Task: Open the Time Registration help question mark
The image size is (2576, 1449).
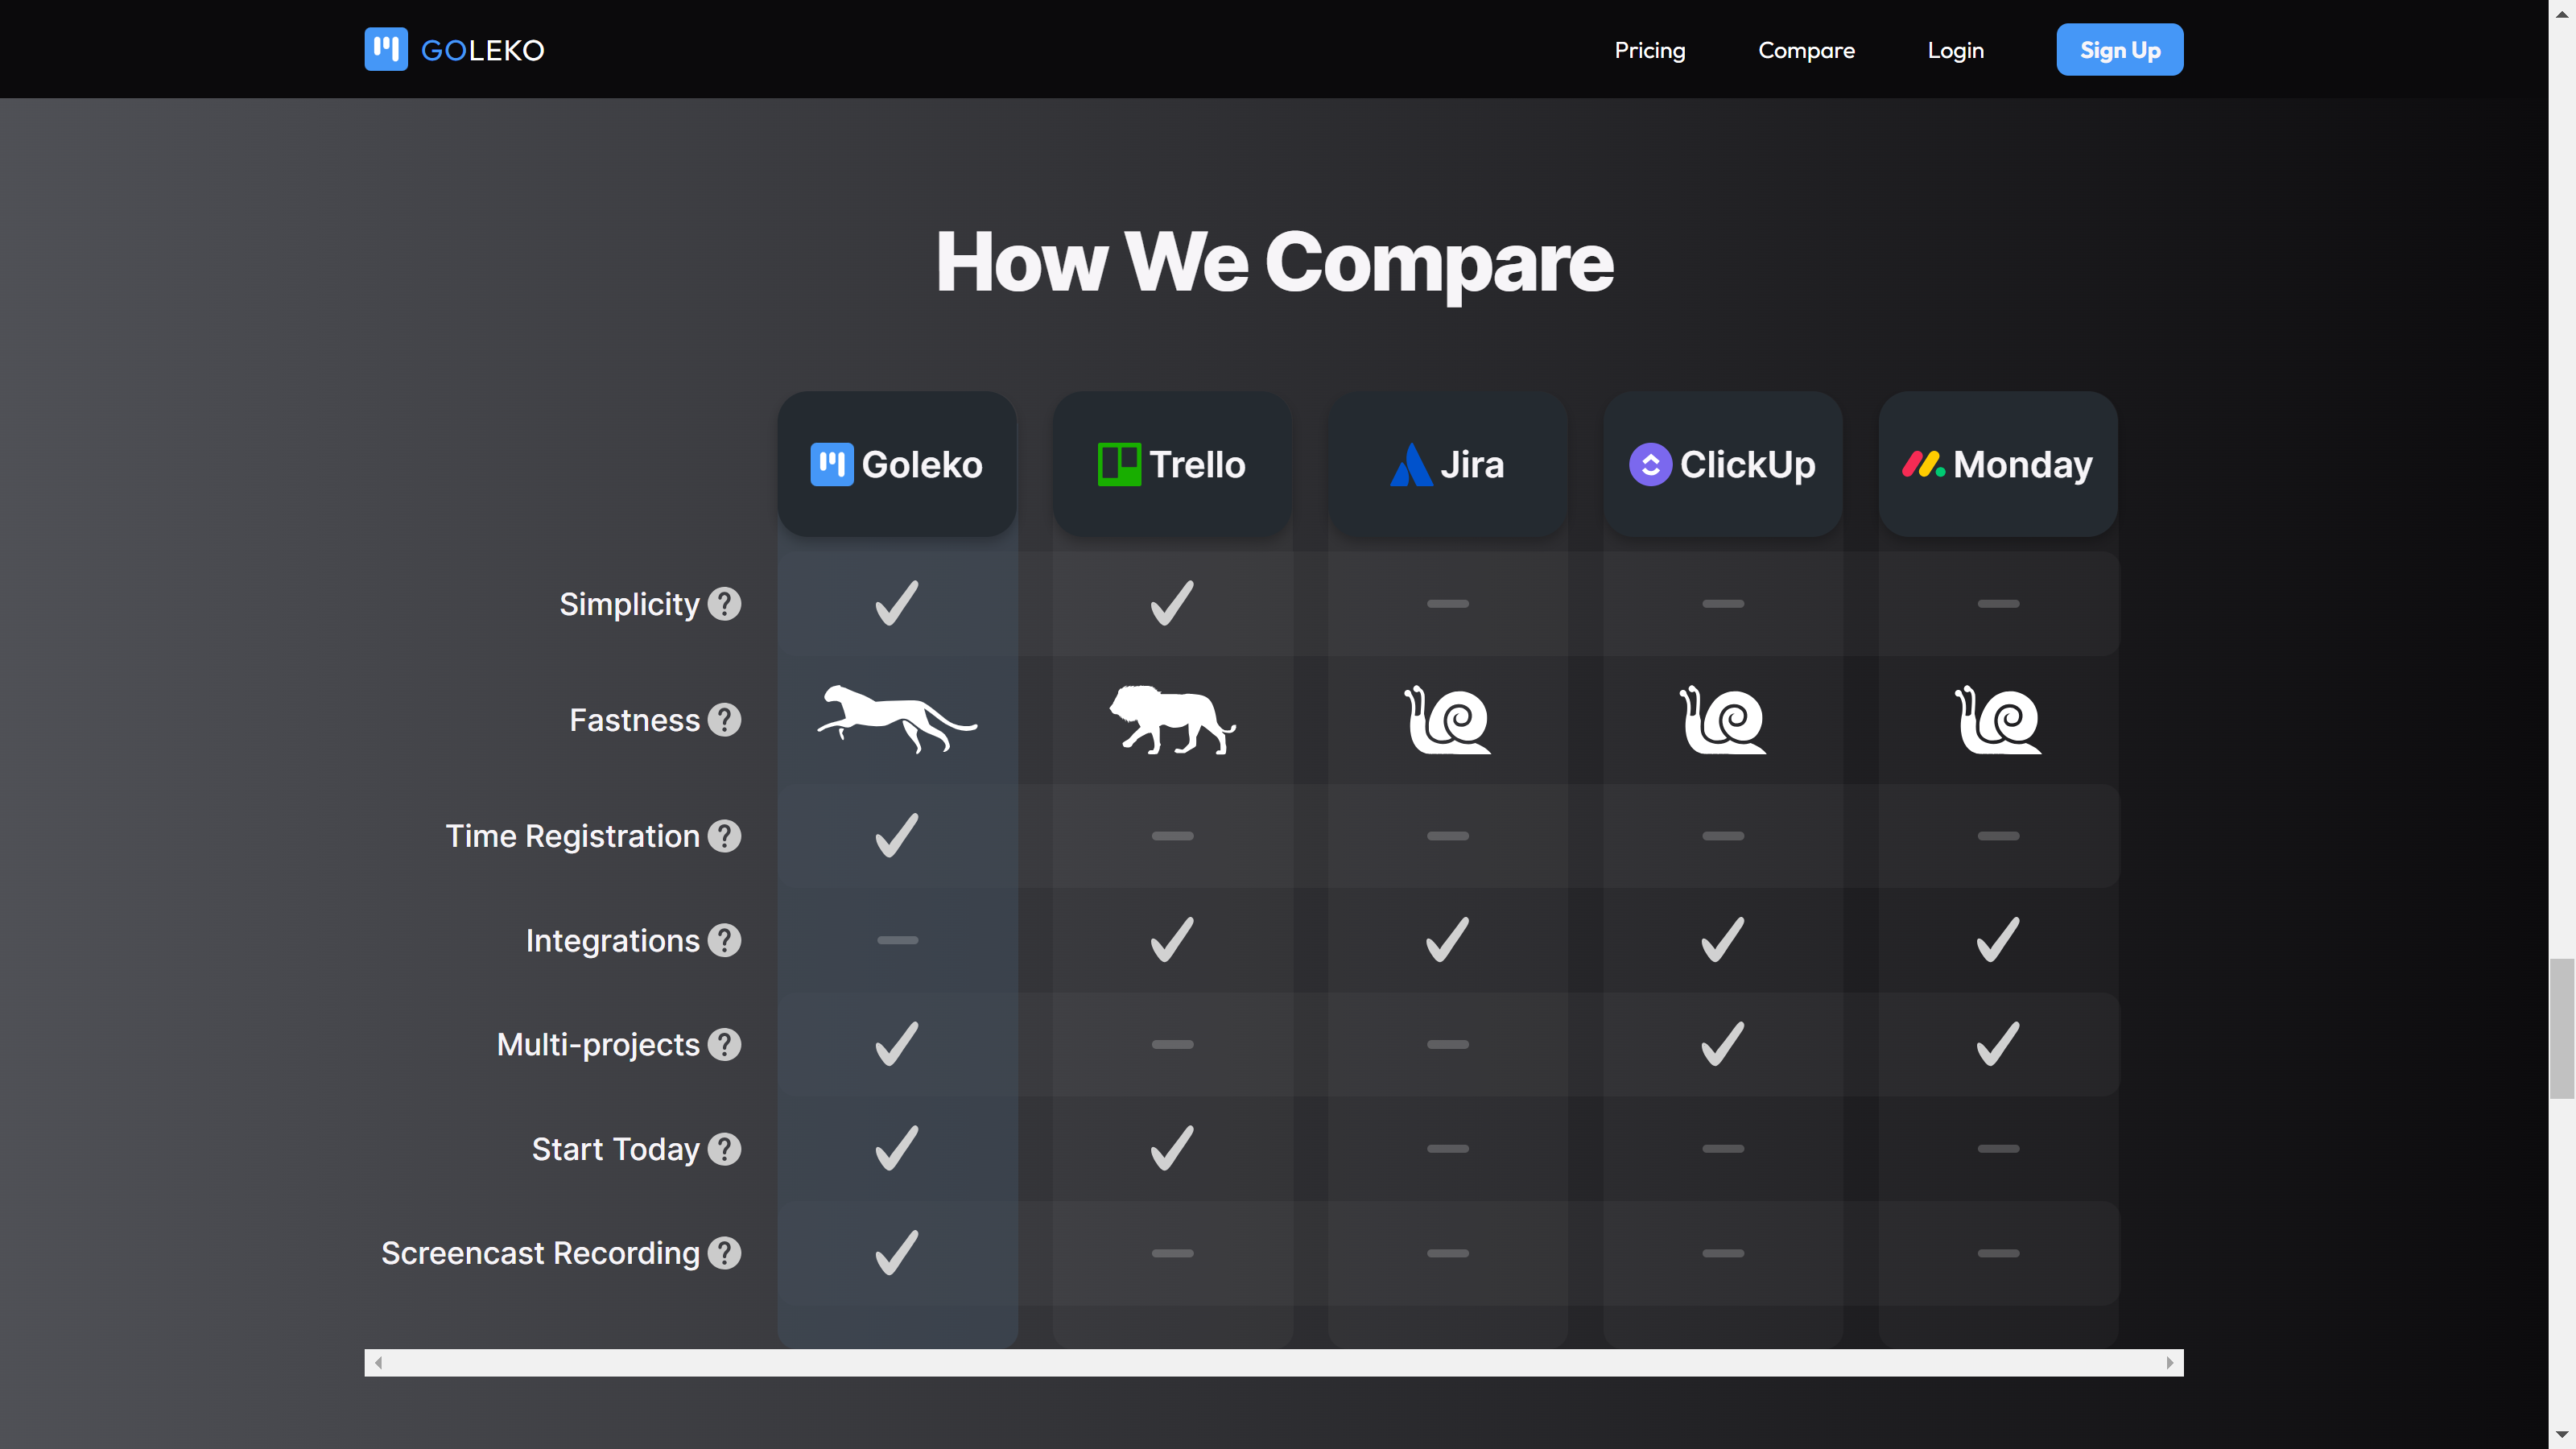Action: click(x=724, y=836)
